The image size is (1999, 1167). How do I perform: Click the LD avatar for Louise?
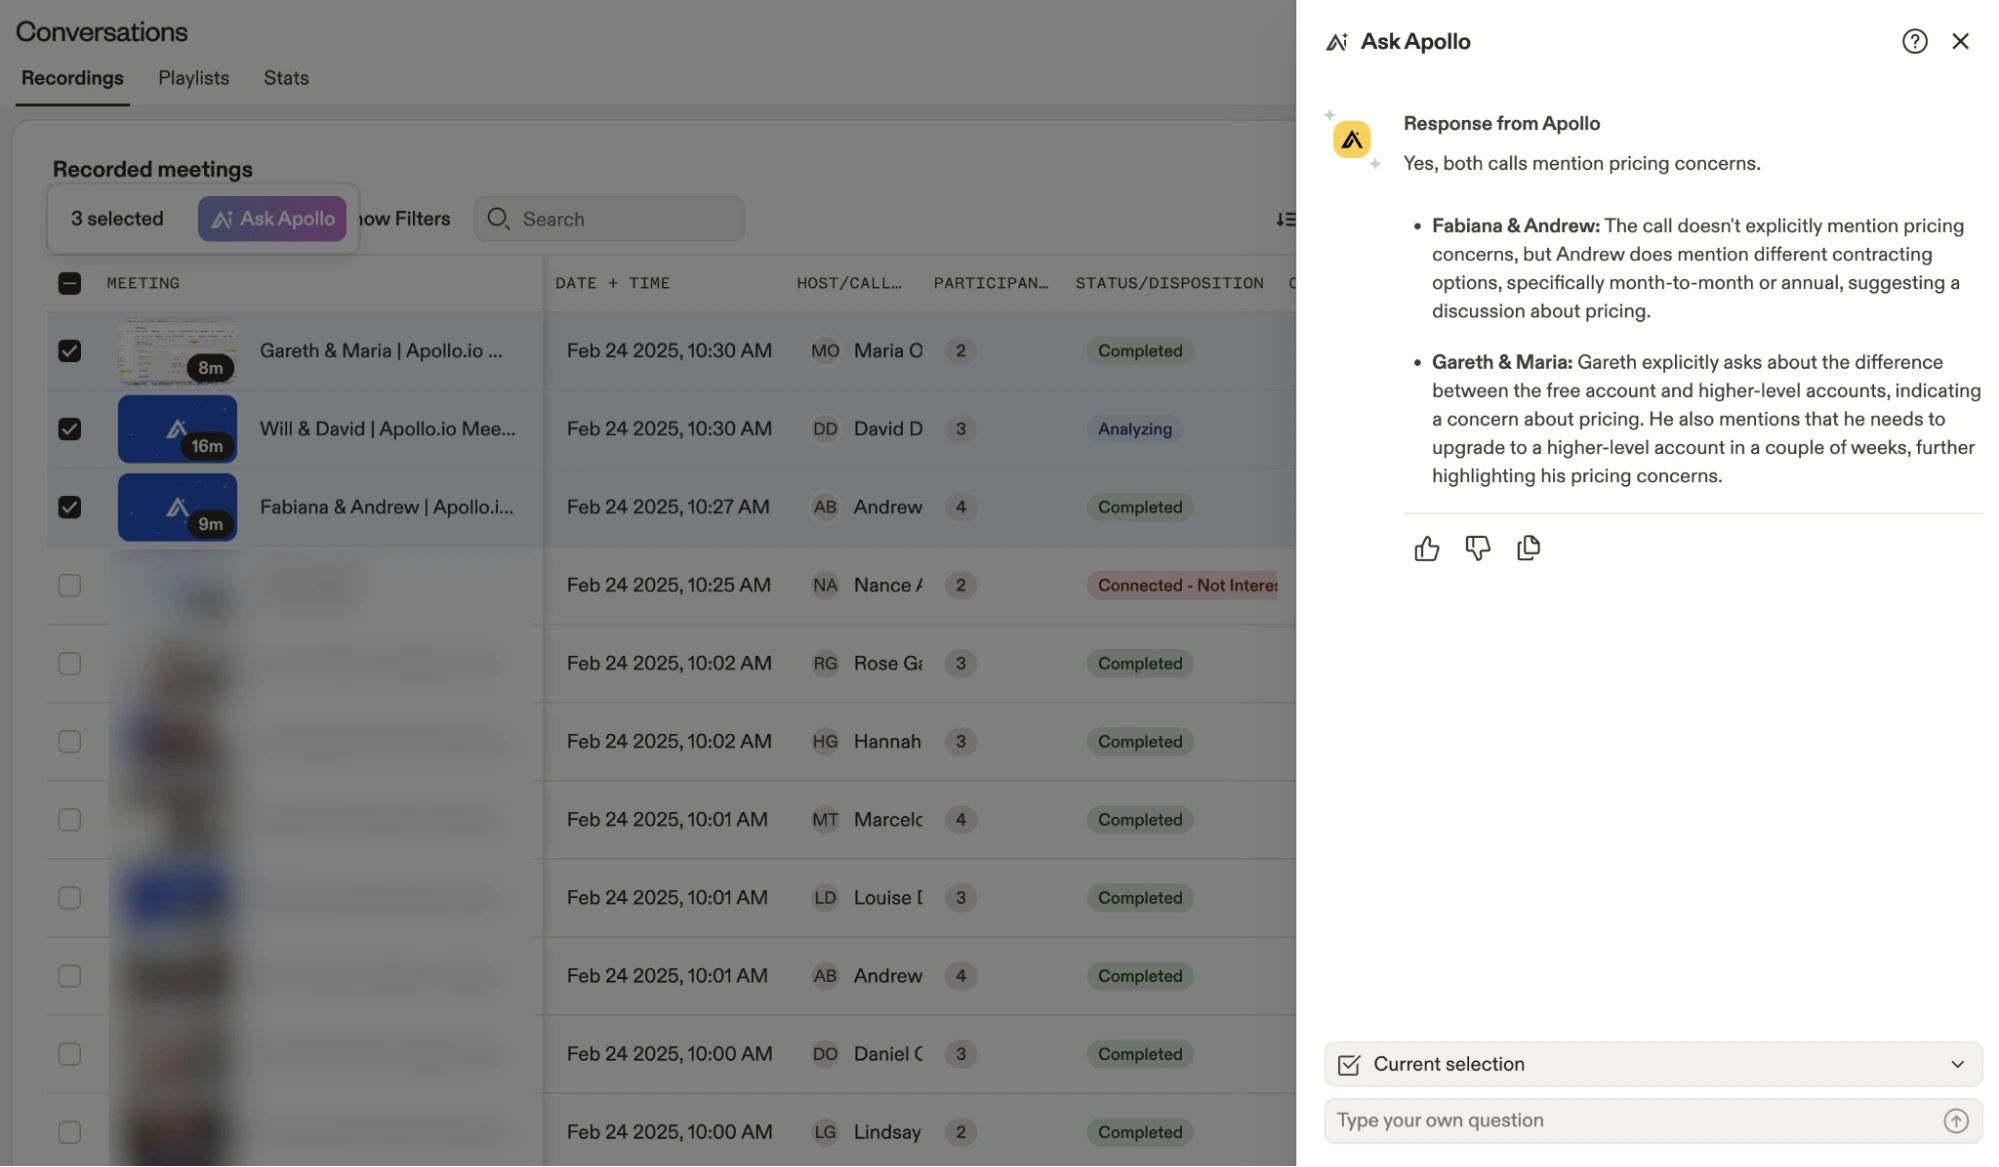(x=825, y=898)
